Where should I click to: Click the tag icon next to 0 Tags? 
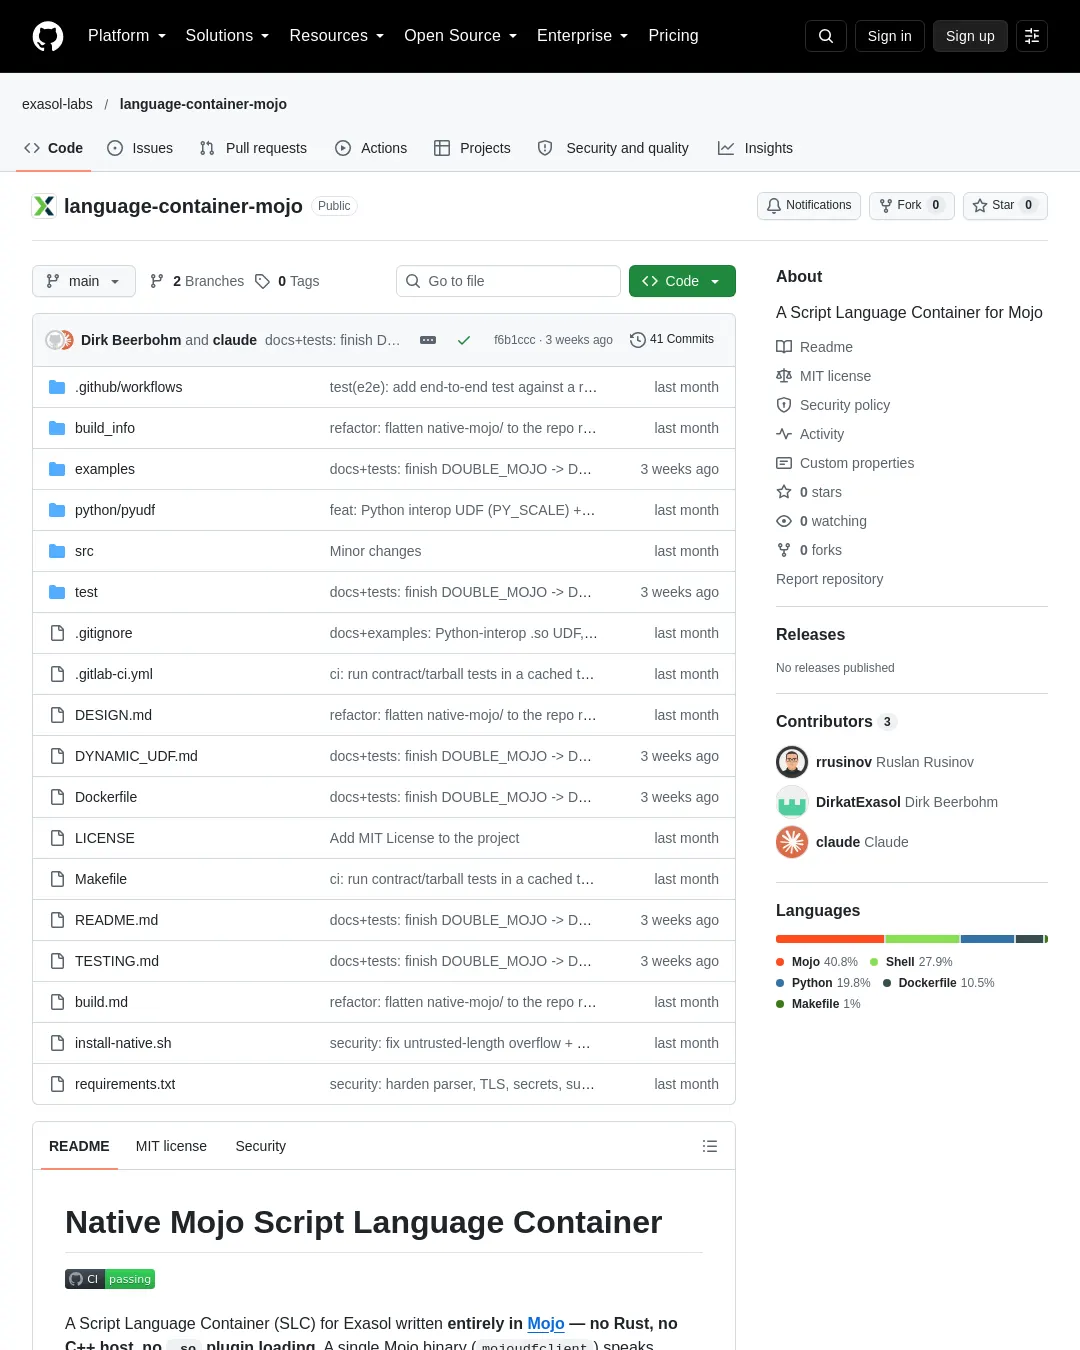[x=262, y=281]
